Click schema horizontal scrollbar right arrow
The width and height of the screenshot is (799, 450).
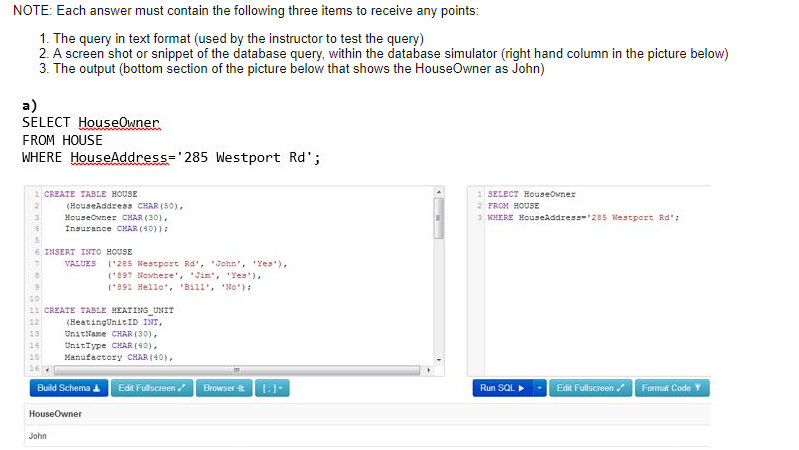pyautogui.click(x=428, y=370)
